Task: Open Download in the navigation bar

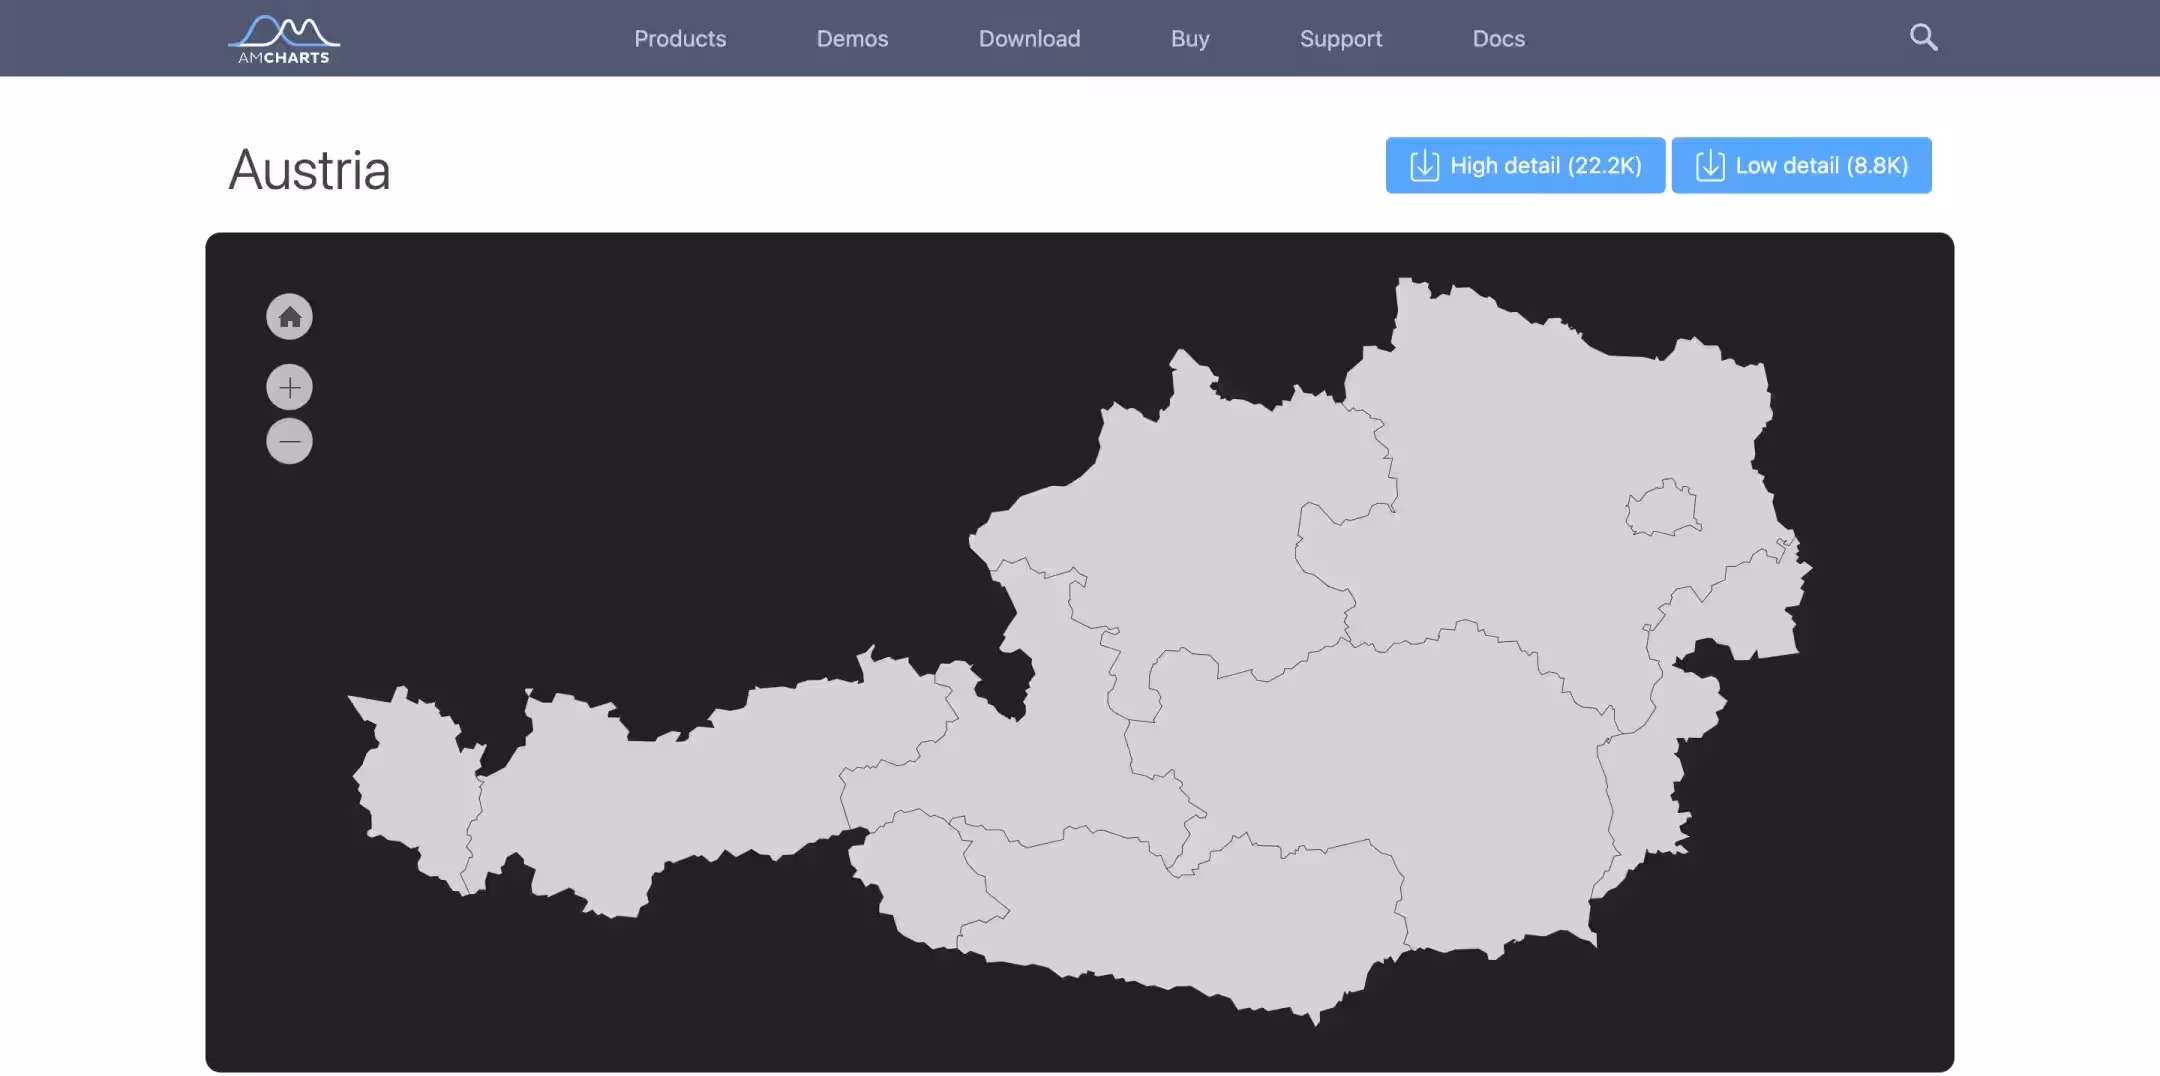Action: tap(1029, 39)
